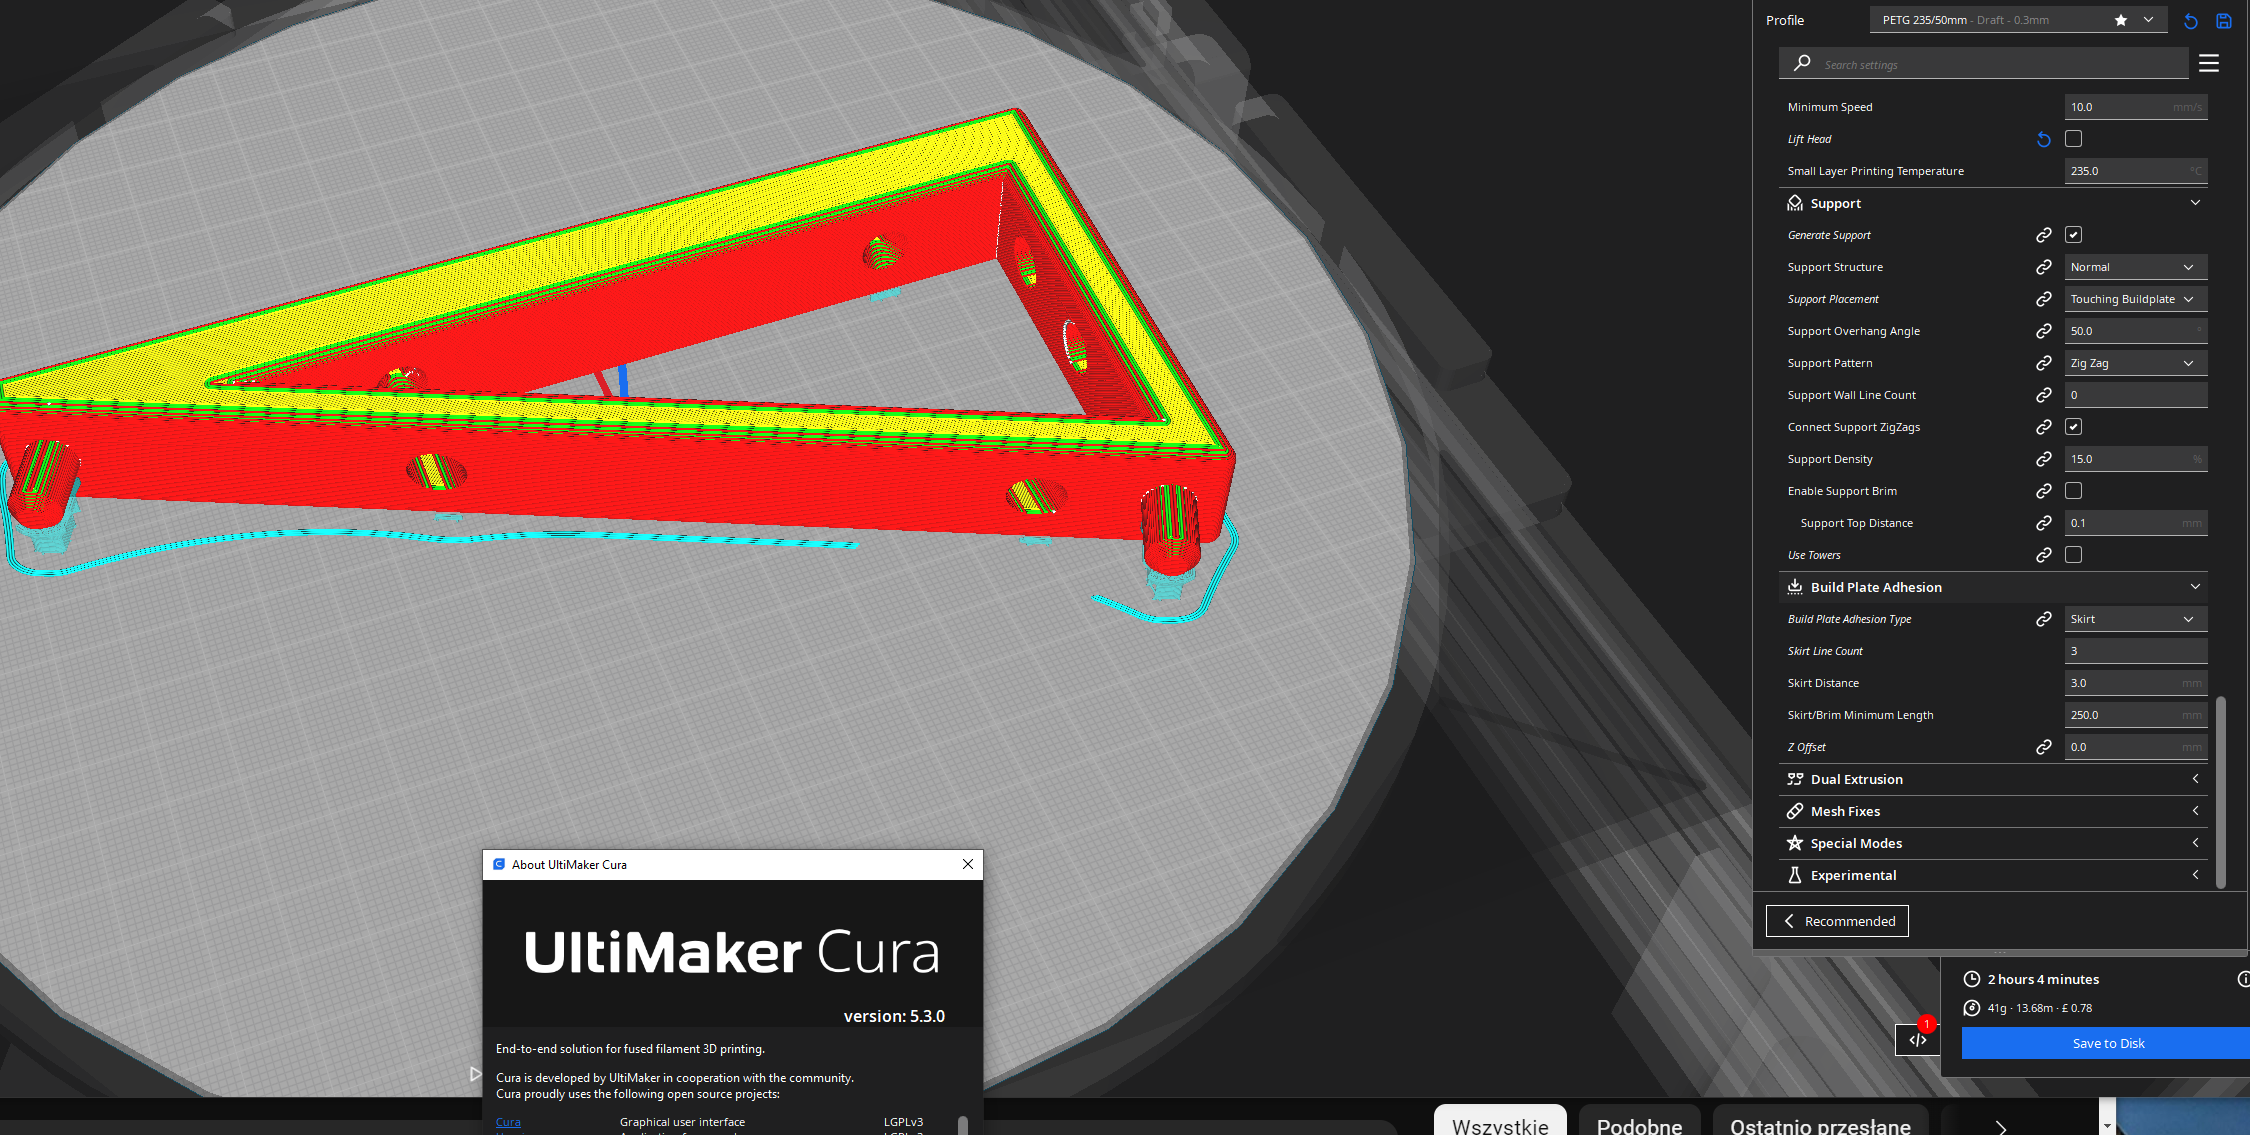Select the Podobne tab

(1639, 1124)
